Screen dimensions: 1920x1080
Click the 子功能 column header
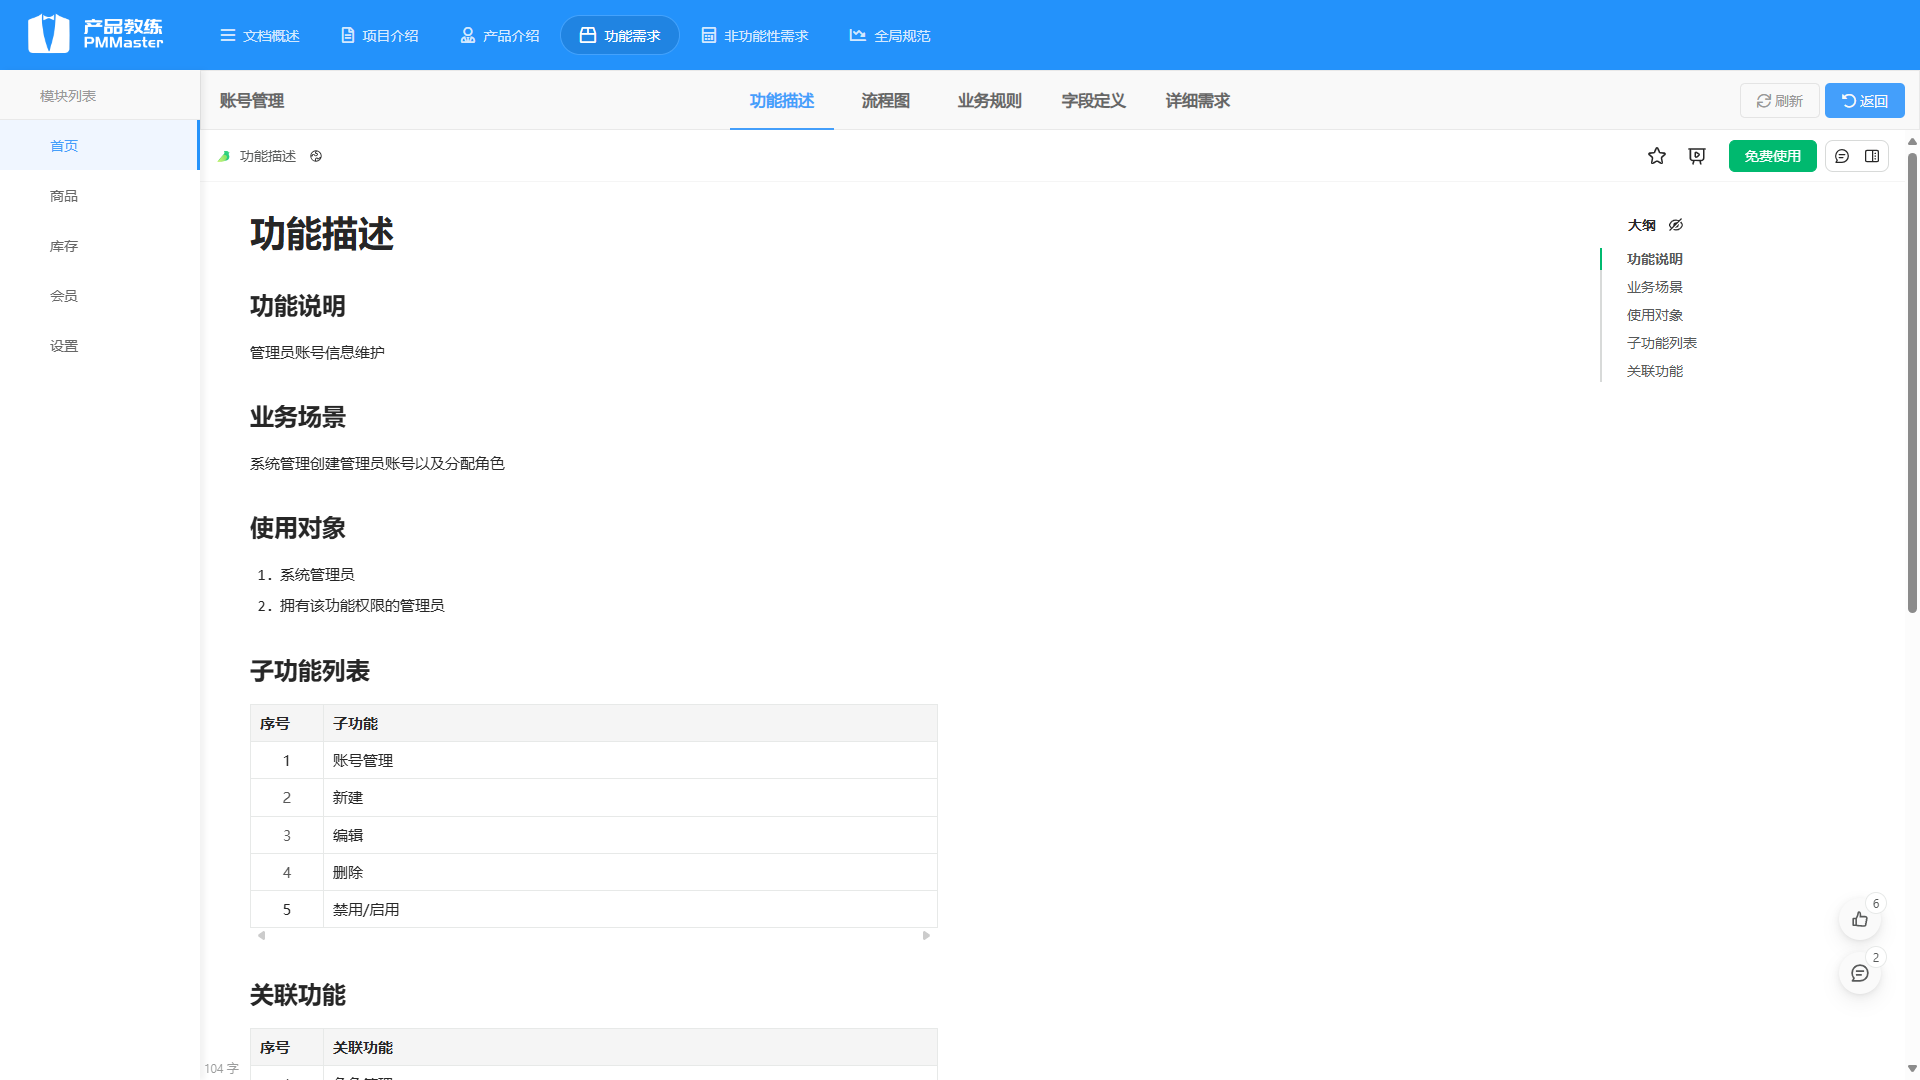pyautogui.click(x=630, y=724)
